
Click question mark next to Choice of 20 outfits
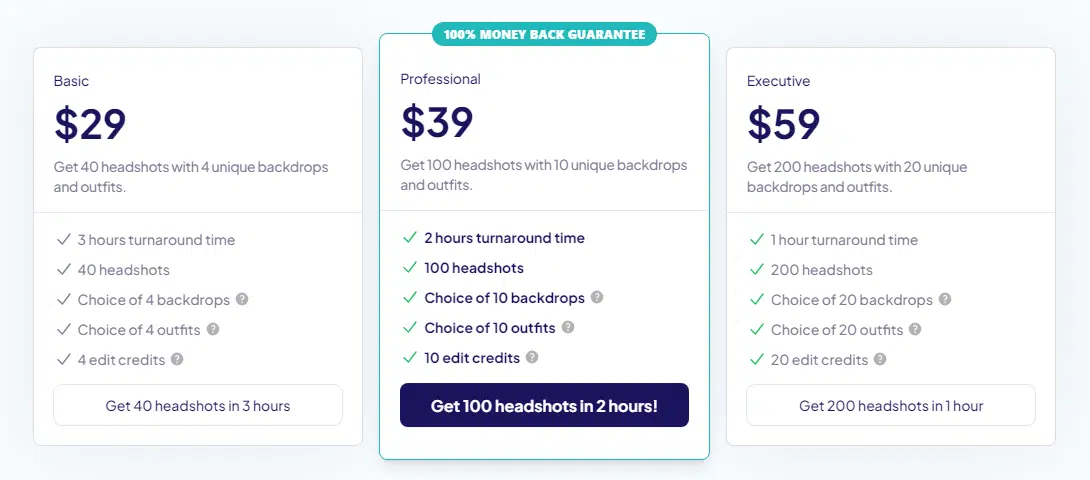pyautogui.click(x=915, y=329)
